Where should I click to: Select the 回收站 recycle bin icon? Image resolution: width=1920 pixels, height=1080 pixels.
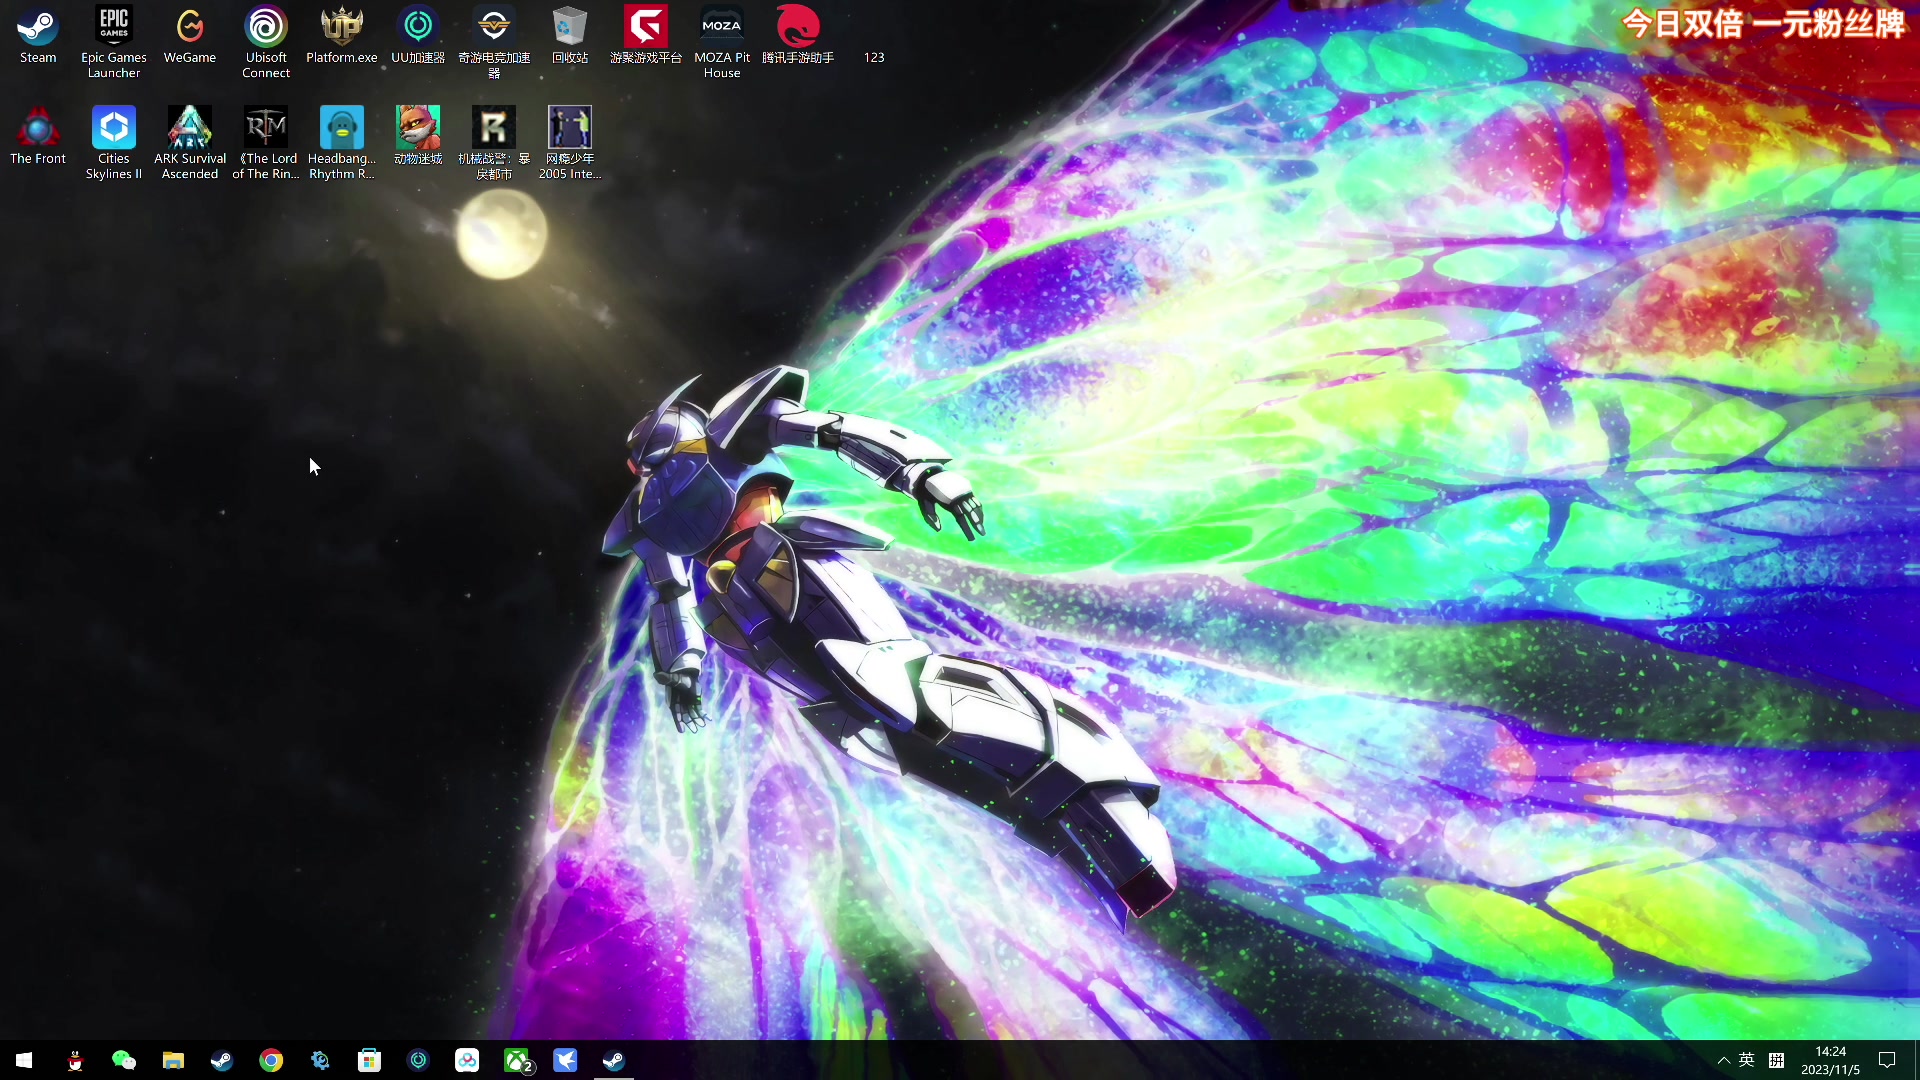point(570,36)
